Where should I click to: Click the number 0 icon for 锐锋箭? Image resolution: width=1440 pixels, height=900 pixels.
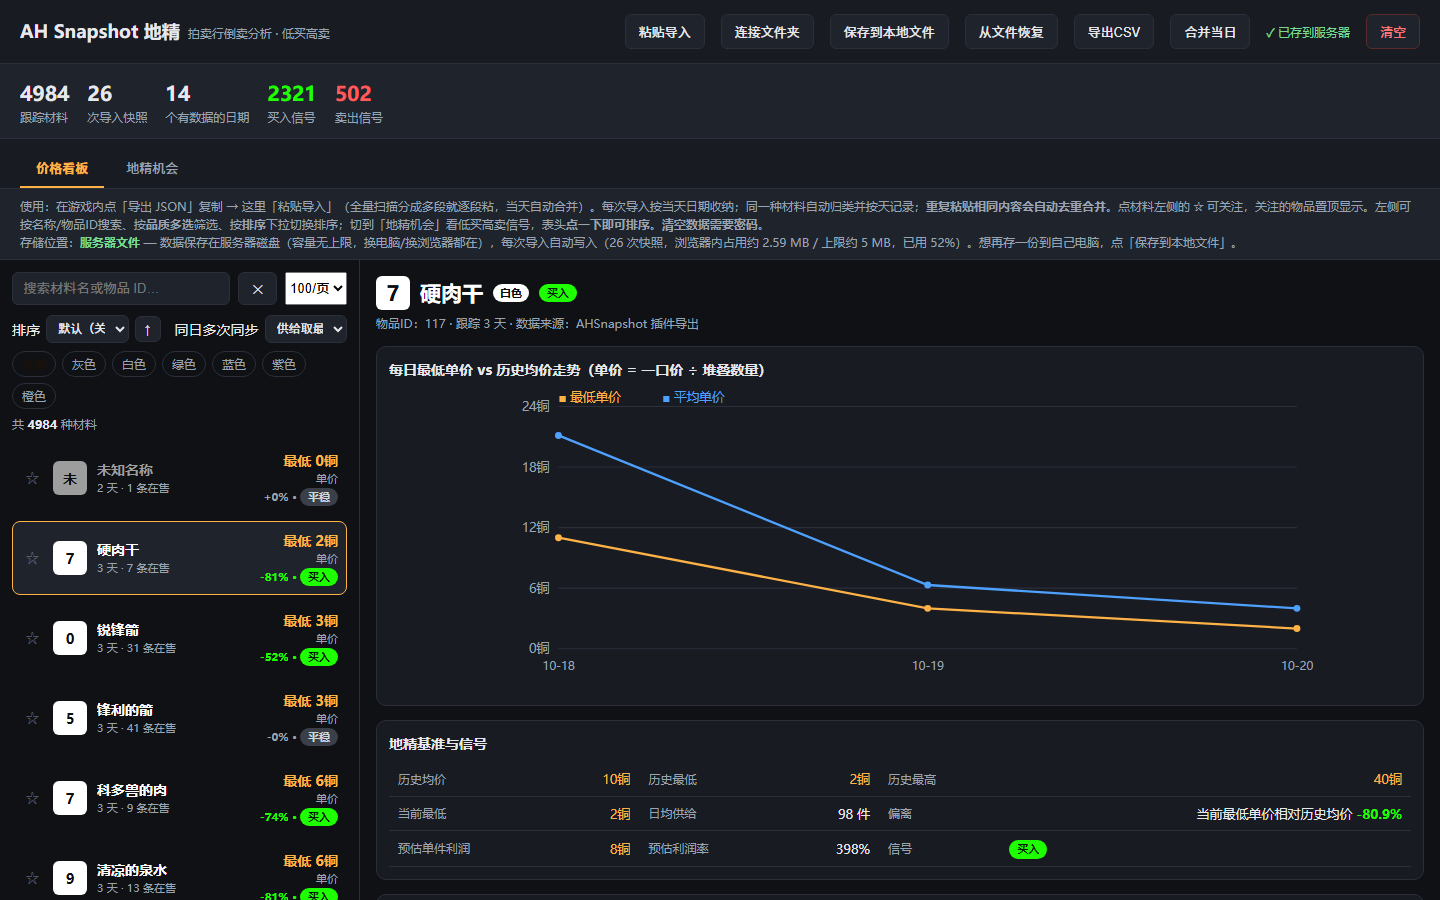(x=70, y=638)
